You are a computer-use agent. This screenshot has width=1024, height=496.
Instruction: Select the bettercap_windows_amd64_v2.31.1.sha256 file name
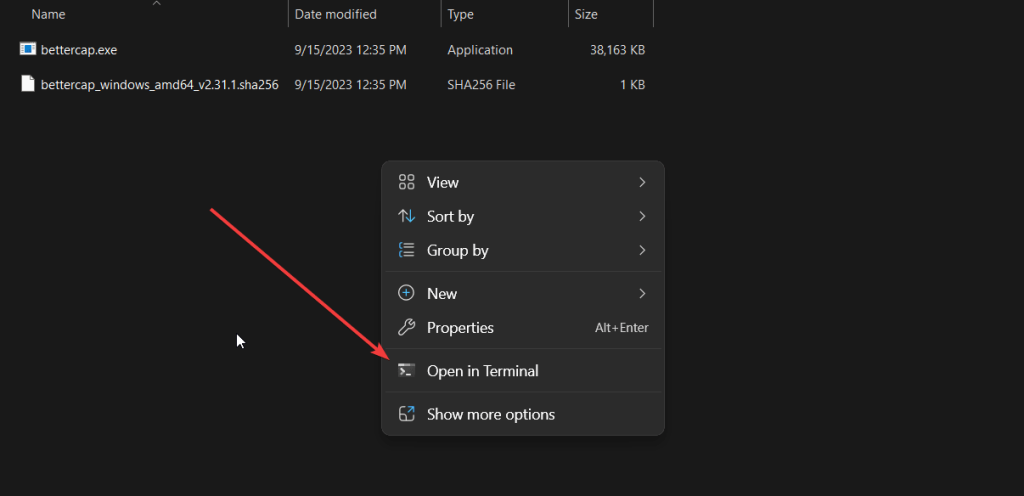coord(159,85)
